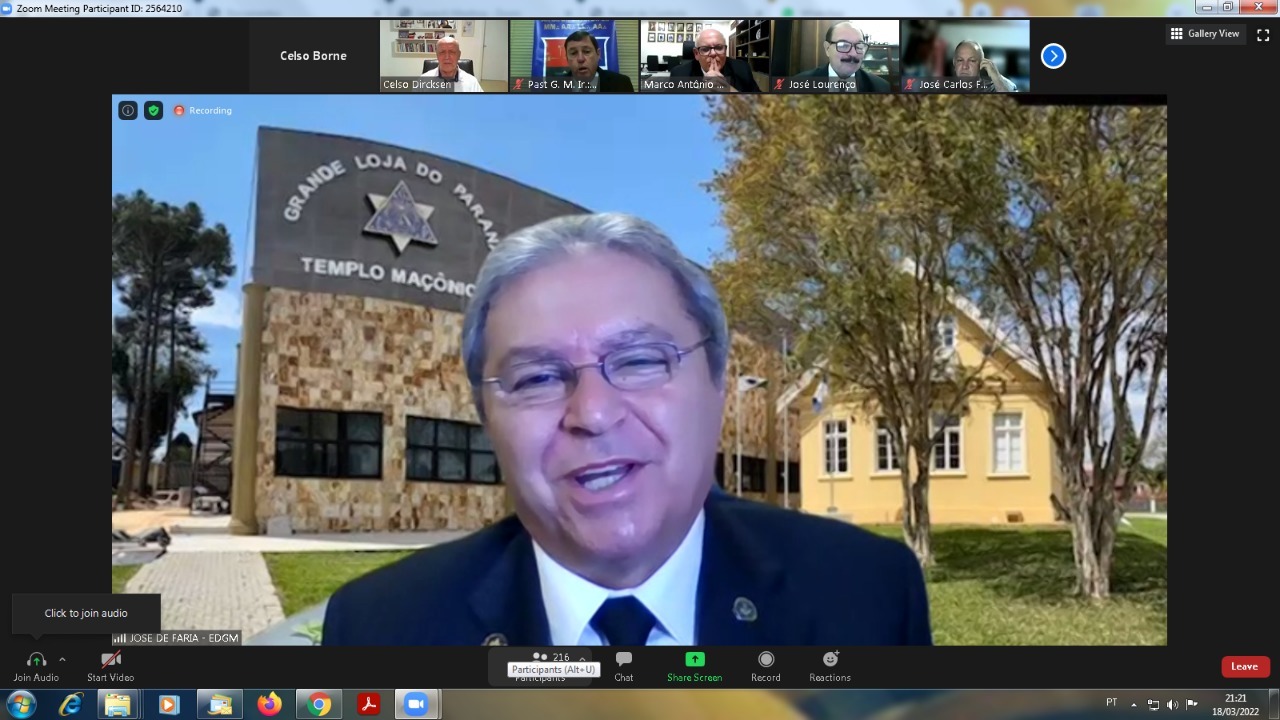Viewport: 1280px width, 720px height.
Task: Select Celso Dircksen video thumbnail
Action: (443, 56)
